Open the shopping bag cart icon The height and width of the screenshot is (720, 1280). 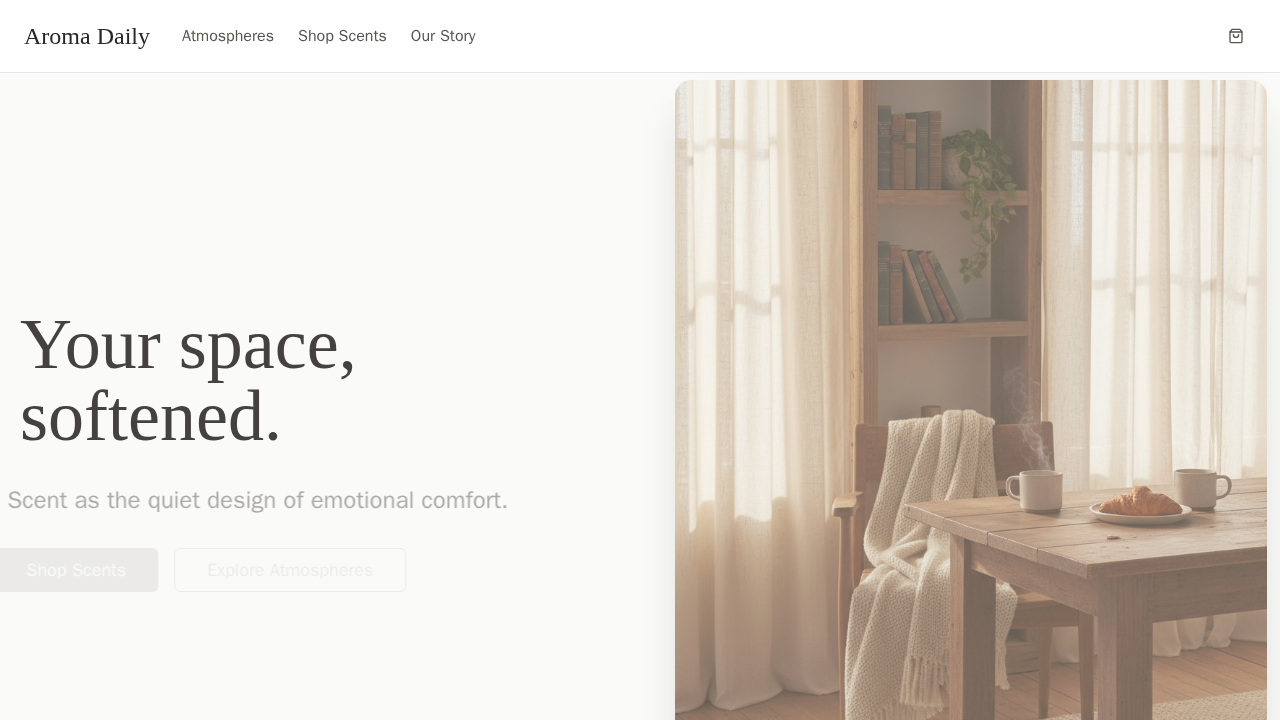(1236, 36)
